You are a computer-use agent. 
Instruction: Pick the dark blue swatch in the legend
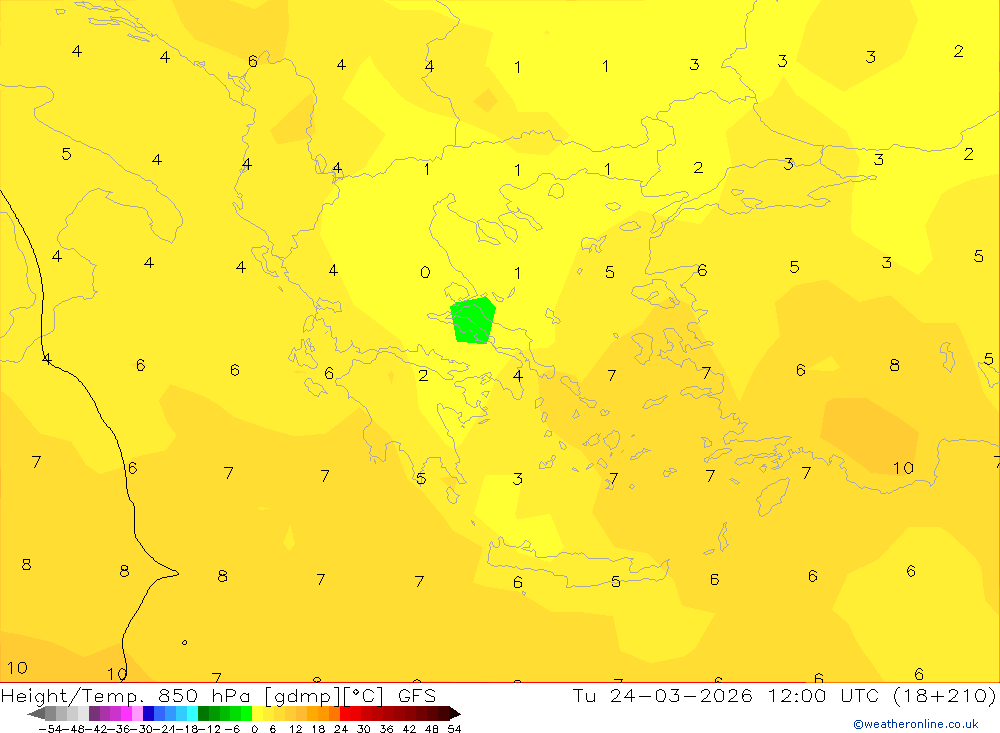point(148,714)
